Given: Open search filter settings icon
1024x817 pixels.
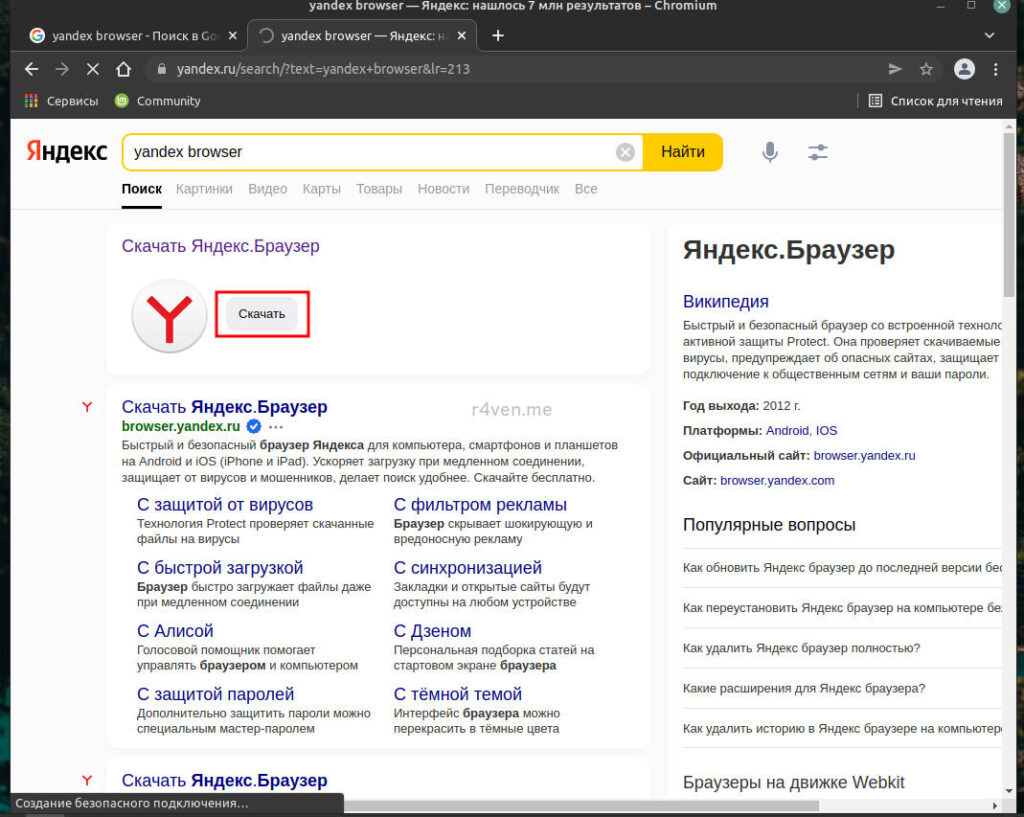Looking at the screenshot, I should click(x=818, y=152).
